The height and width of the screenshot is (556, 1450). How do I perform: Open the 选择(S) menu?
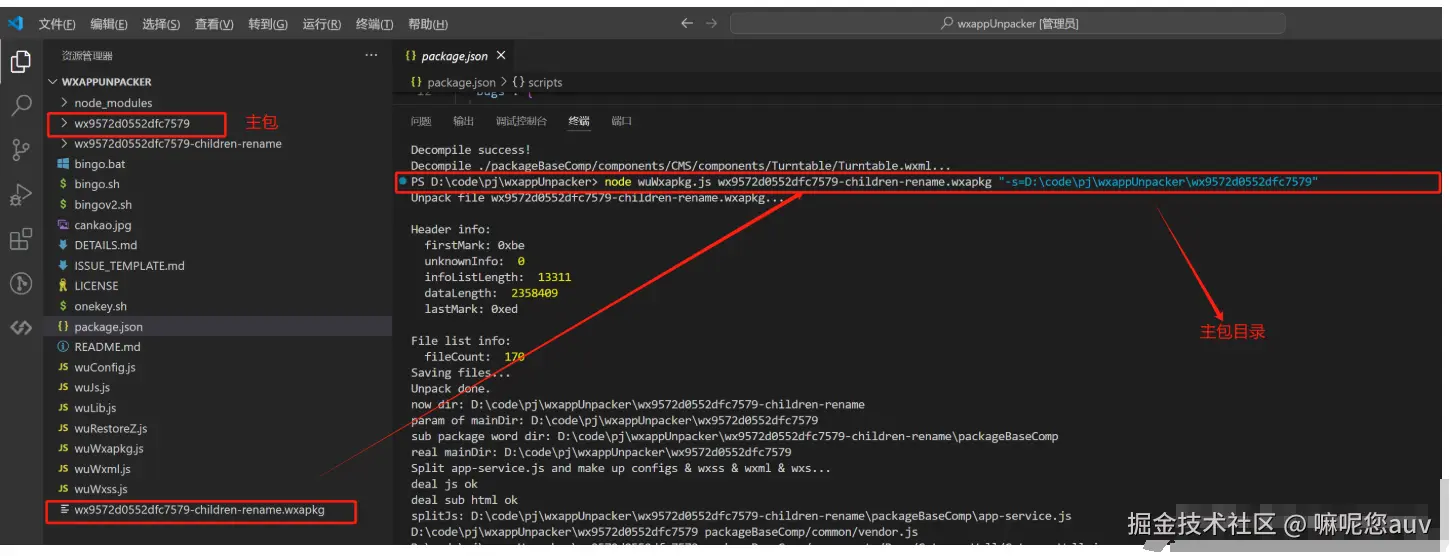[161, 24]
